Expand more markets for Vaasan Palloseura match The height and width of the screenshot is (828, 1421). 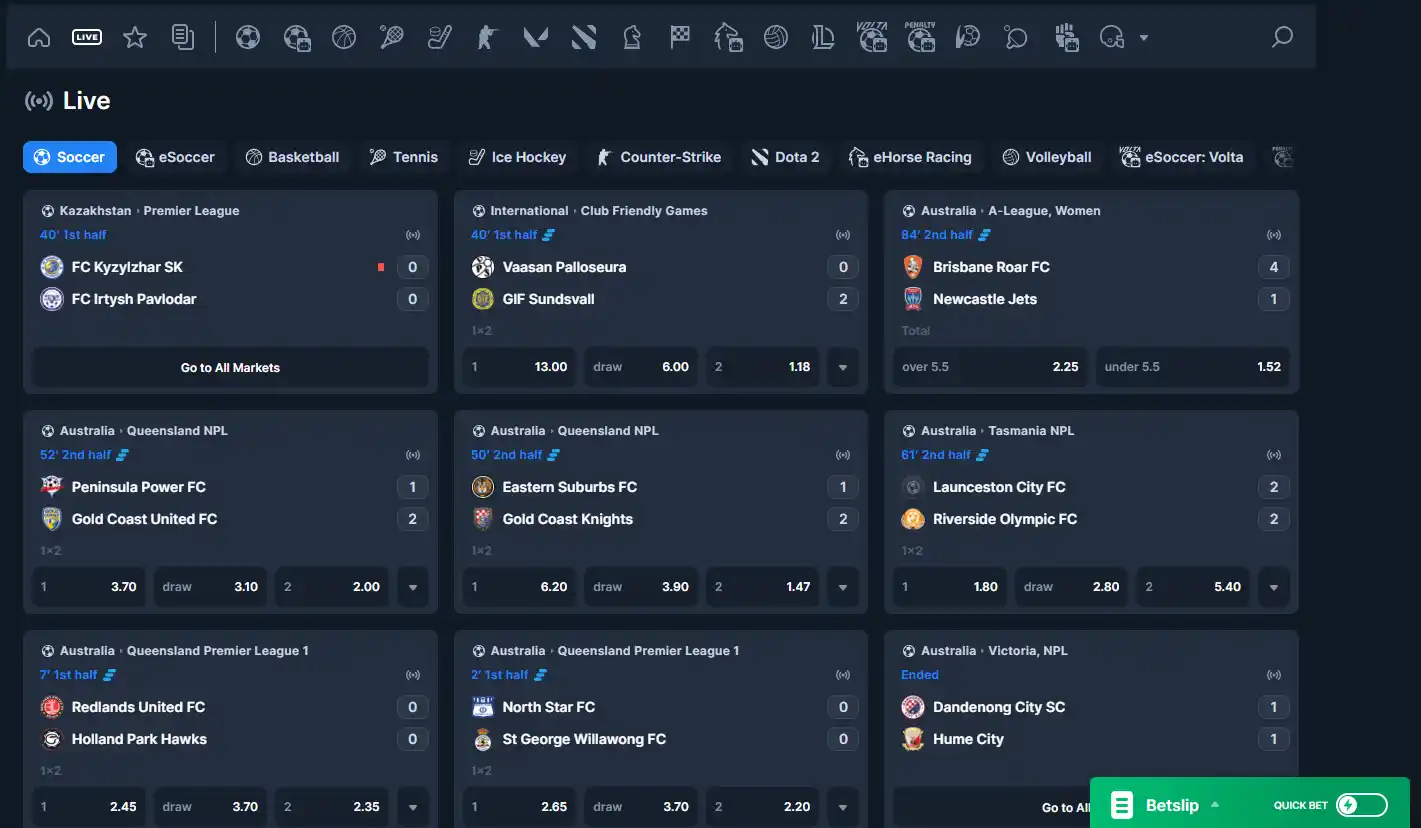pyautogui.click(x=843, y=367)
